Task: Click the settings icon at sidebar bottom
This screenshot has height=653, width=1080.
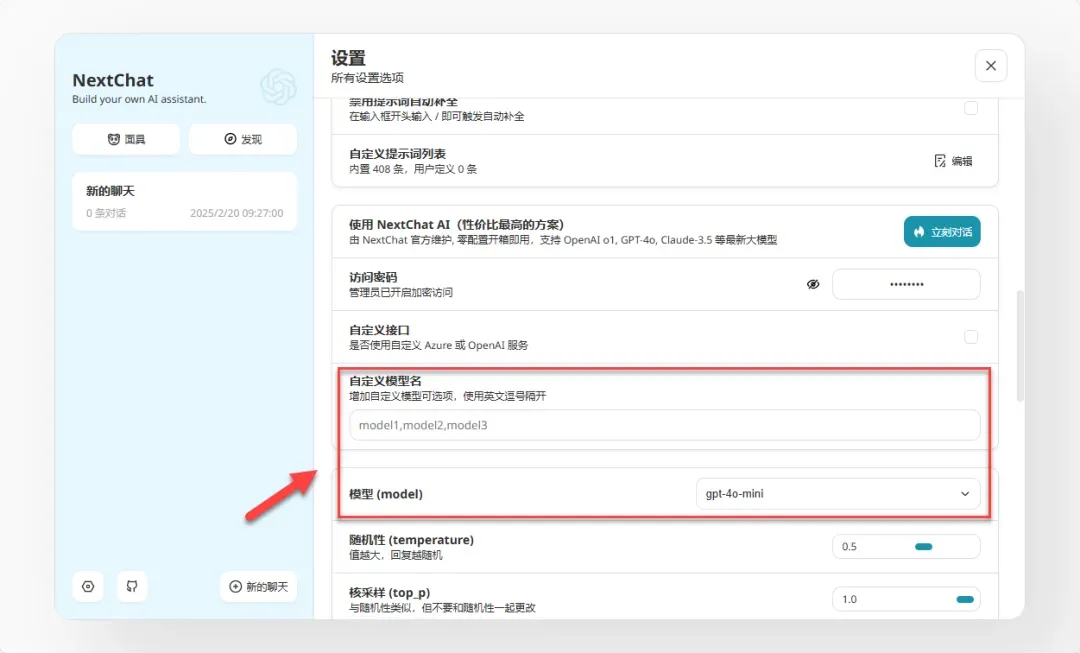Action: tap(88, 586)
